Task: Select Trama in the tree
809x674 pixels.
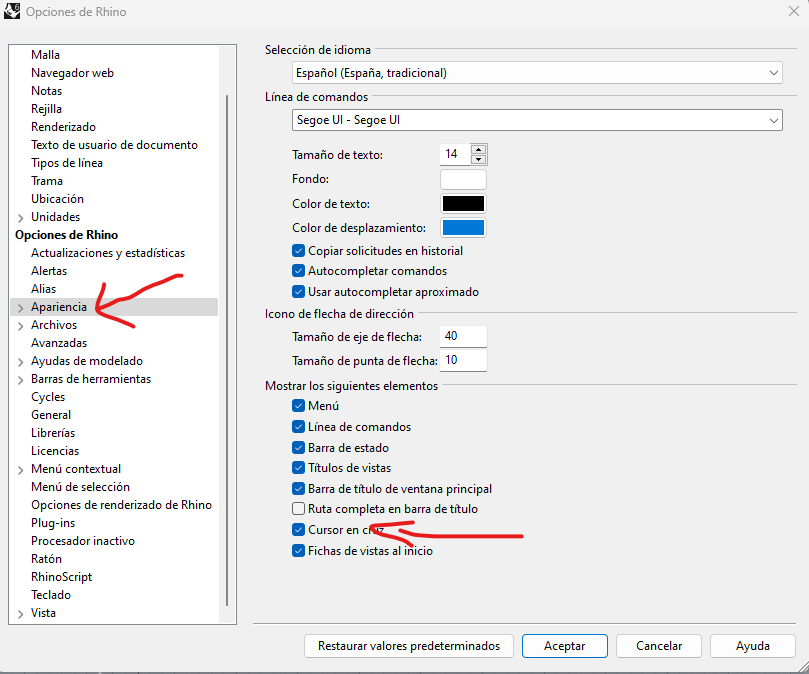Action: tap(47, 181)
